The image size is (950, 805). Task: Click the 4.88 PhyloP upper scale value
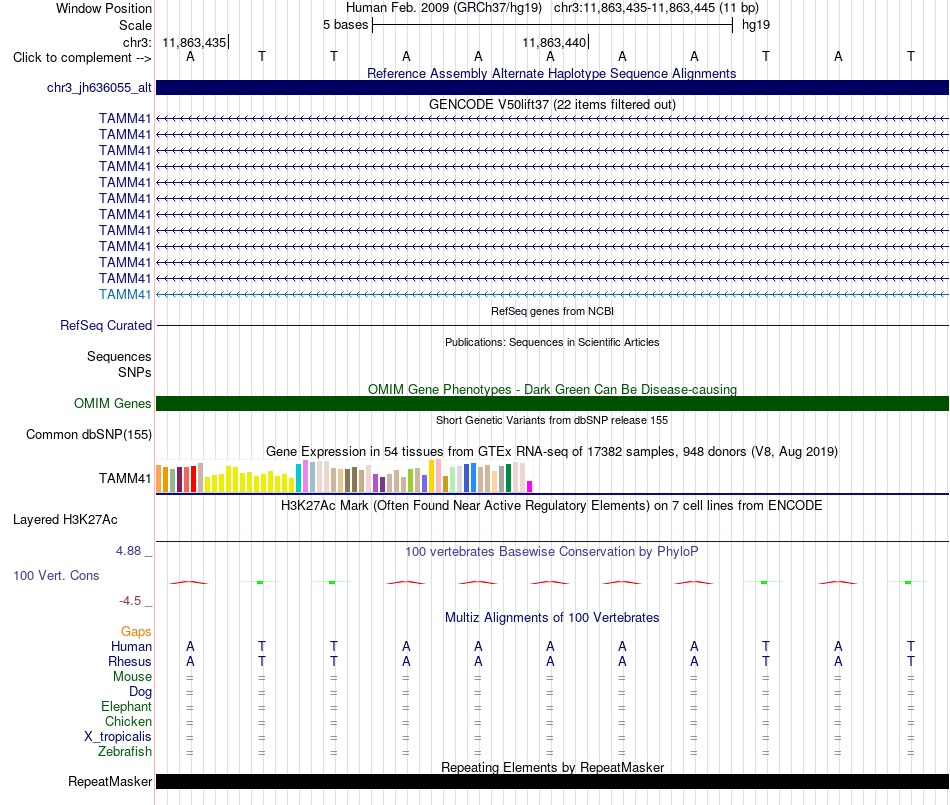pos(128,551)
